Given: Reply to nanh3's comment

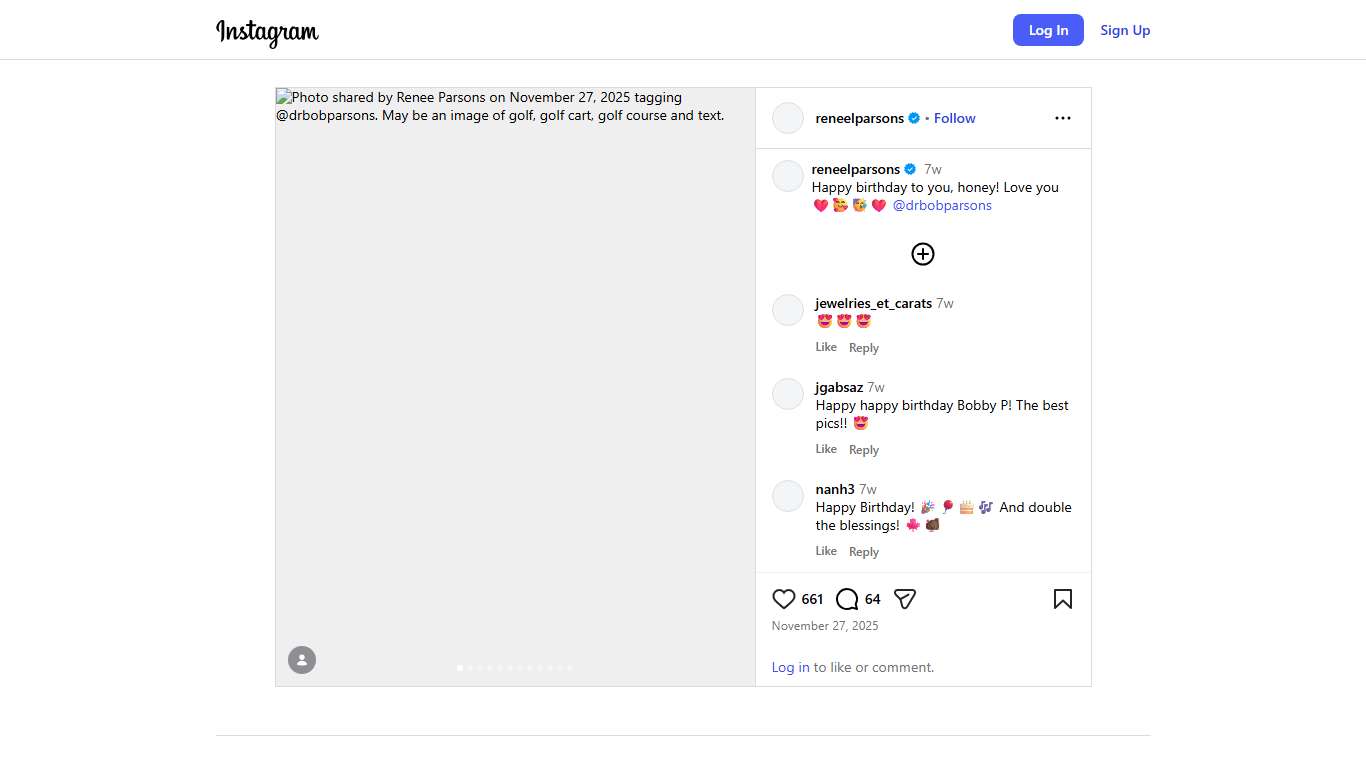Looking at the screenshot, I should [x=864, y=552].
